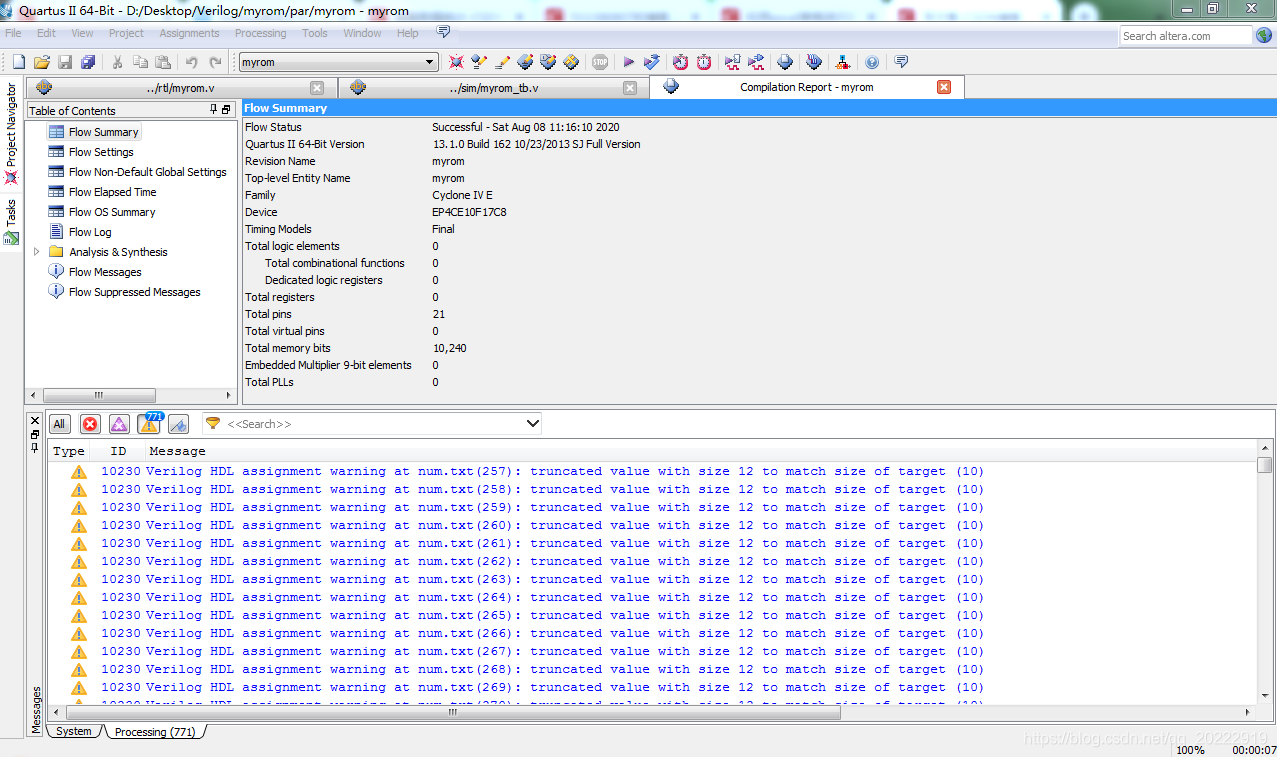
Task: Open Quartus Help via question mark icon
Action: tap(872, 61)
